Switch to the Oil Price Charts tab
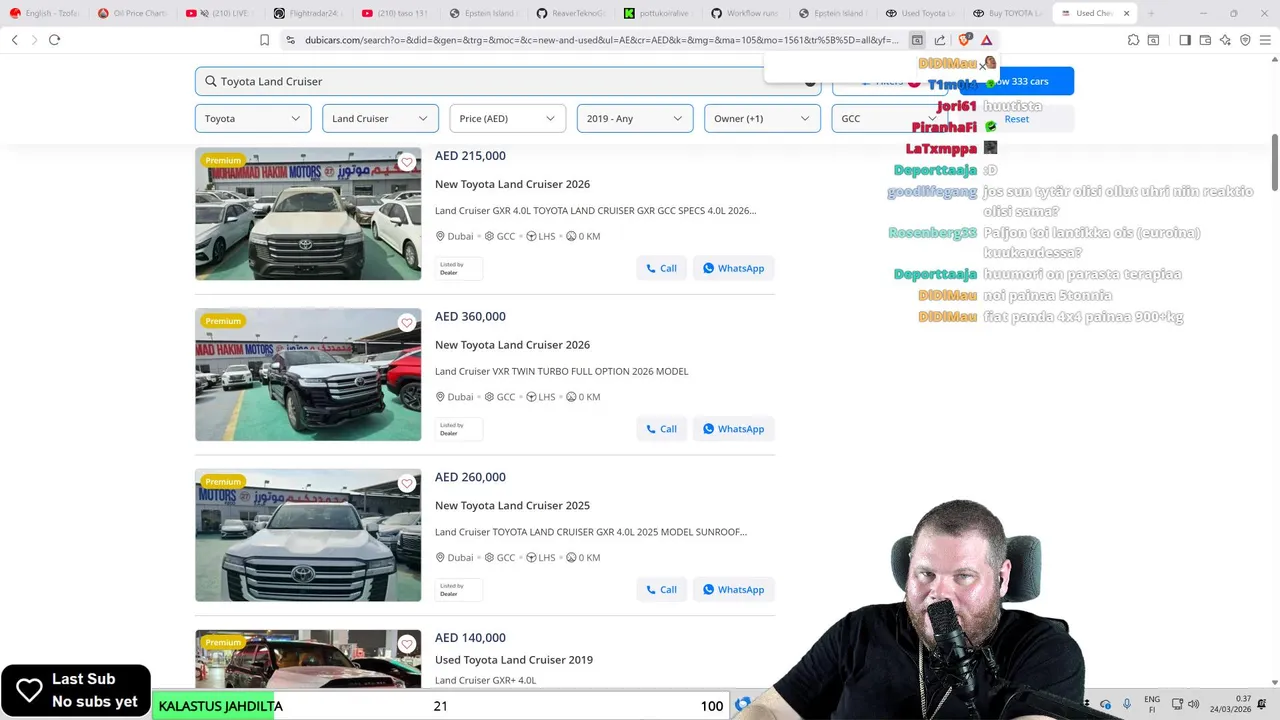 (x=133, y=13)
